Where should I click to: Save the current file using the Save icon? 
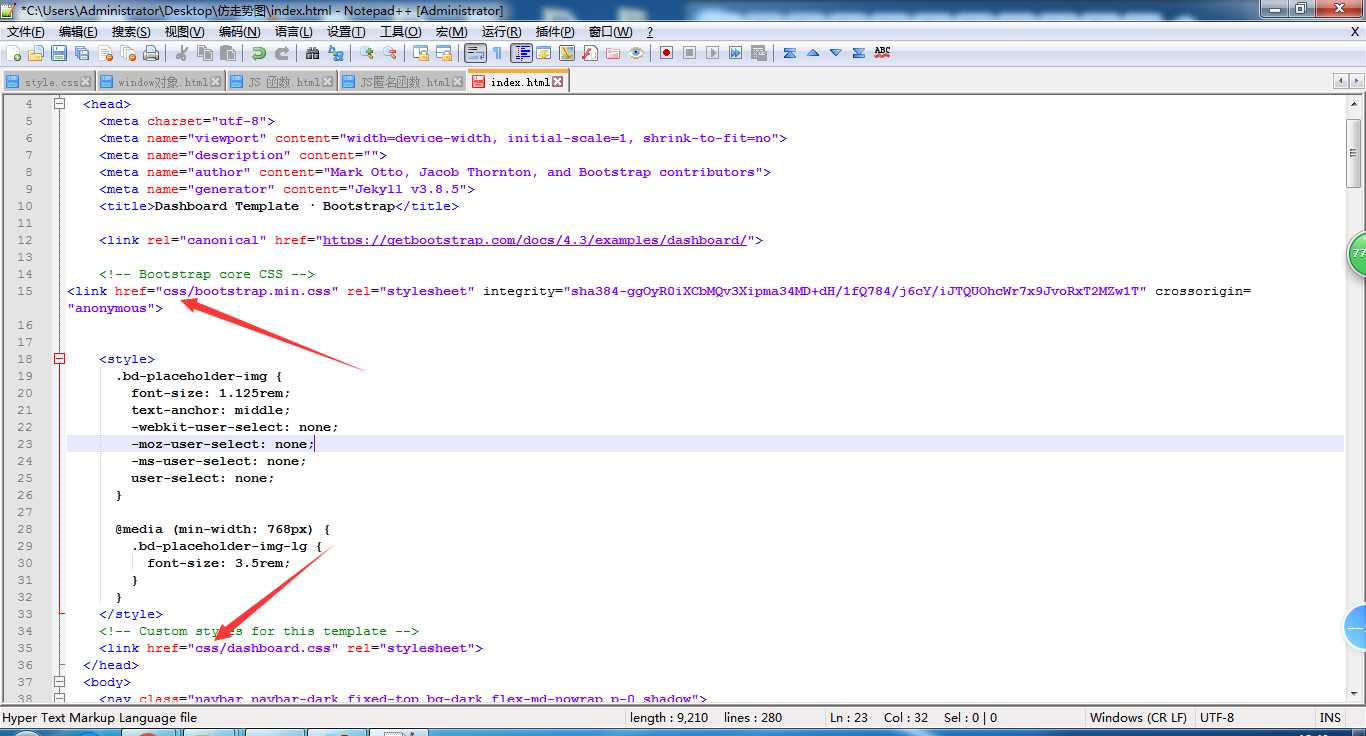click(x=59, y=53)
